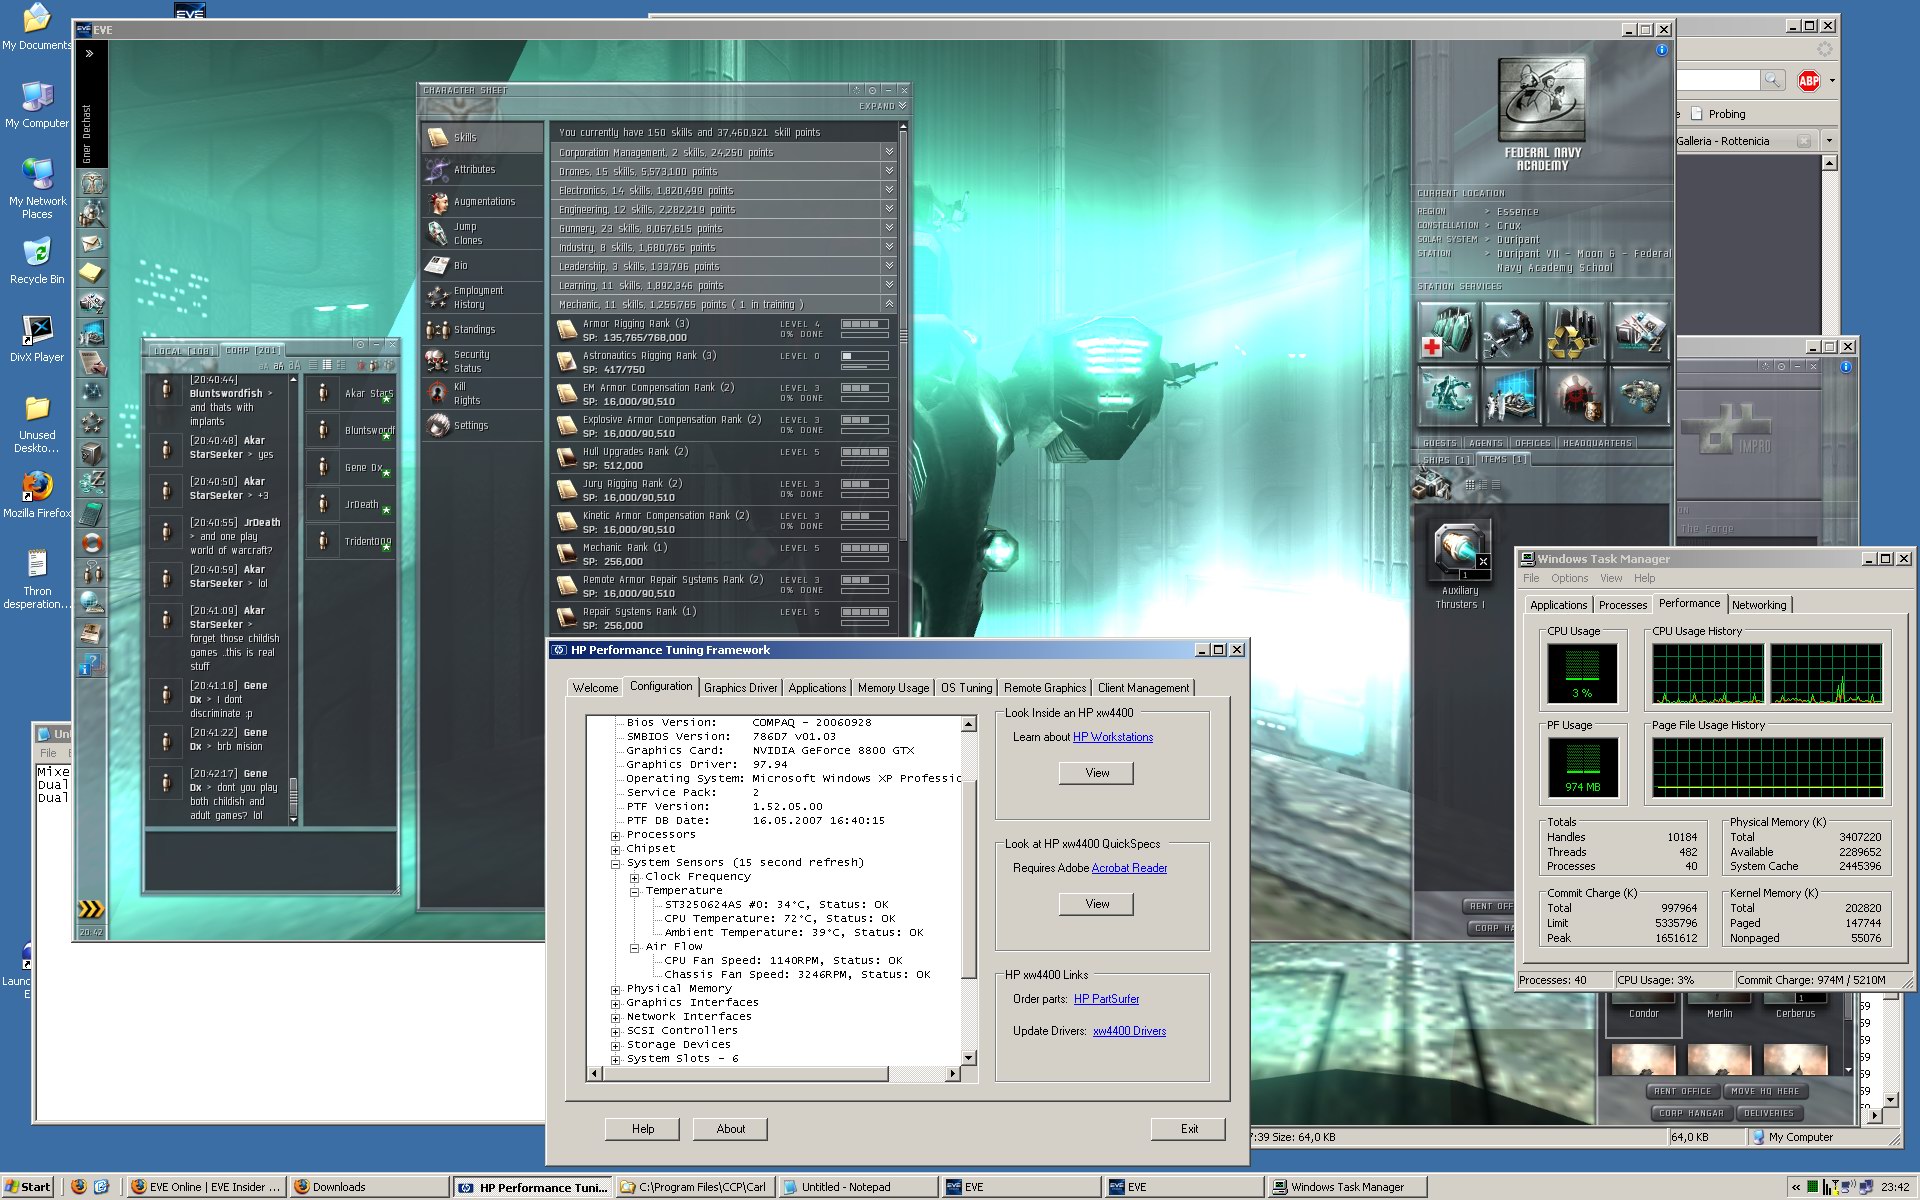Click the medical station service icon
1920x1200 pixels.
click(x=1446, y=332)
